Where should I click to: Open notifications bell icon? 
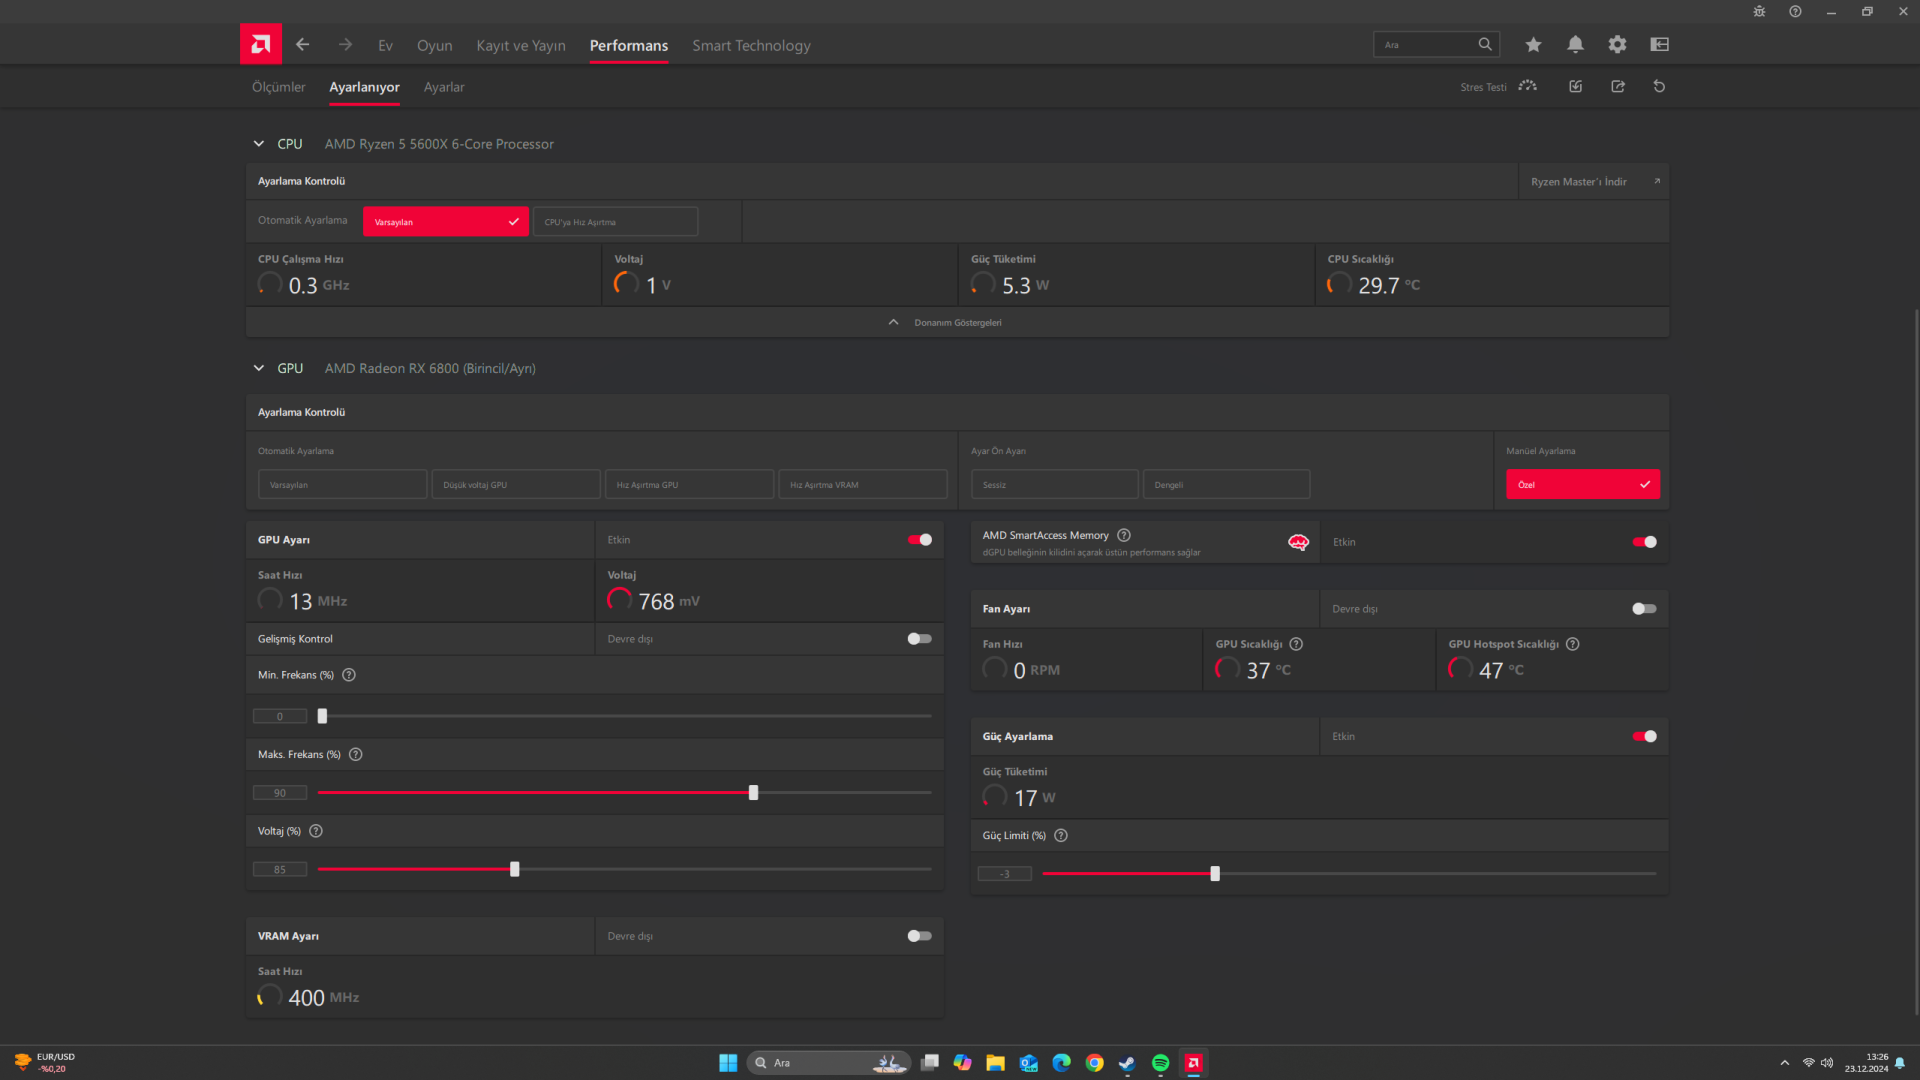click(x=1575, y=44)
